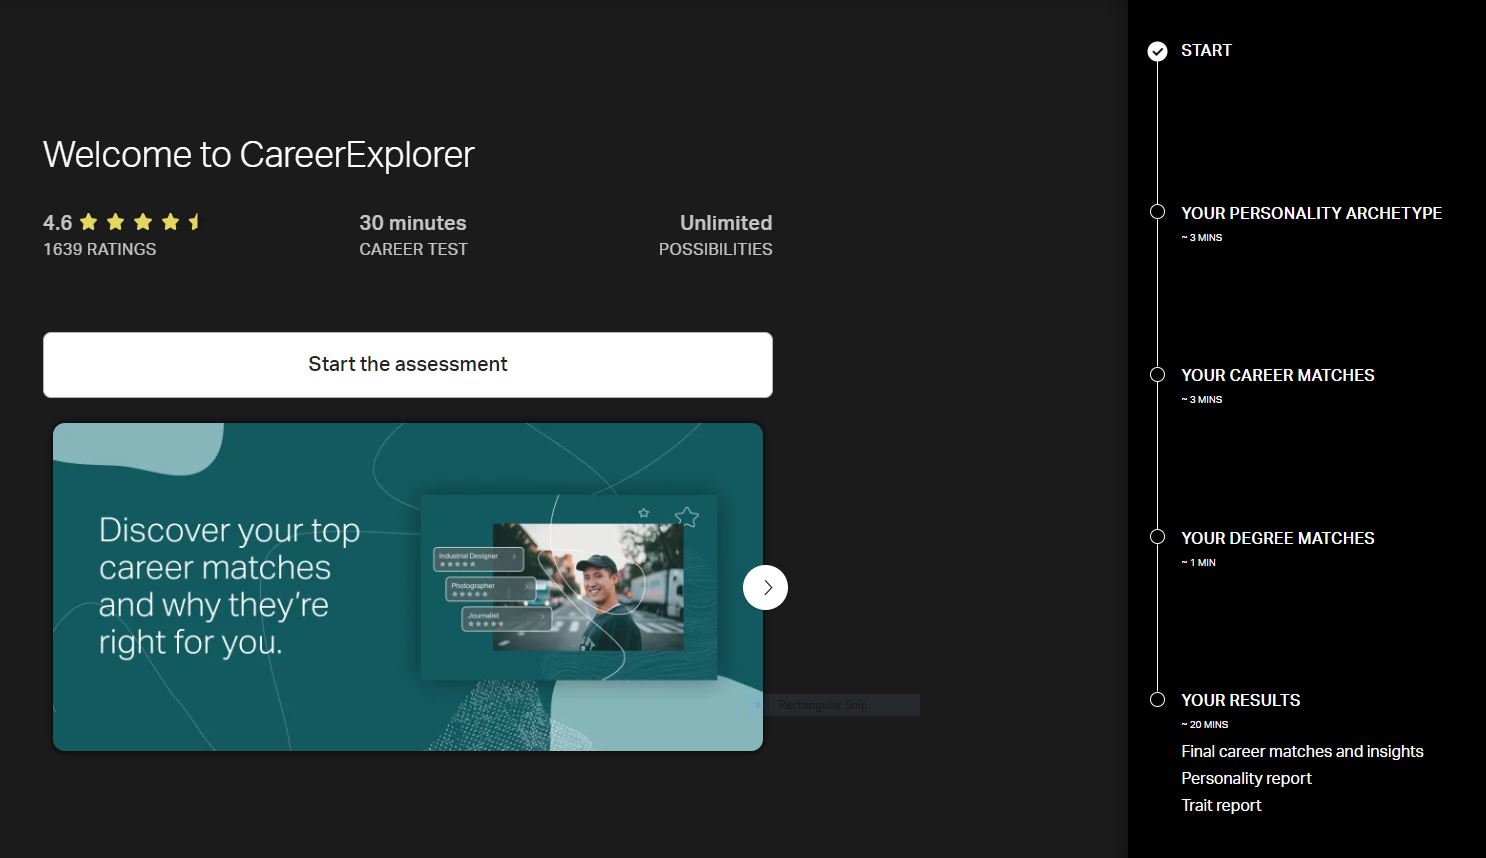Screen dimensions: 1486x858
Task: Click the CAREER TEST label
Action: click(413, 249)
